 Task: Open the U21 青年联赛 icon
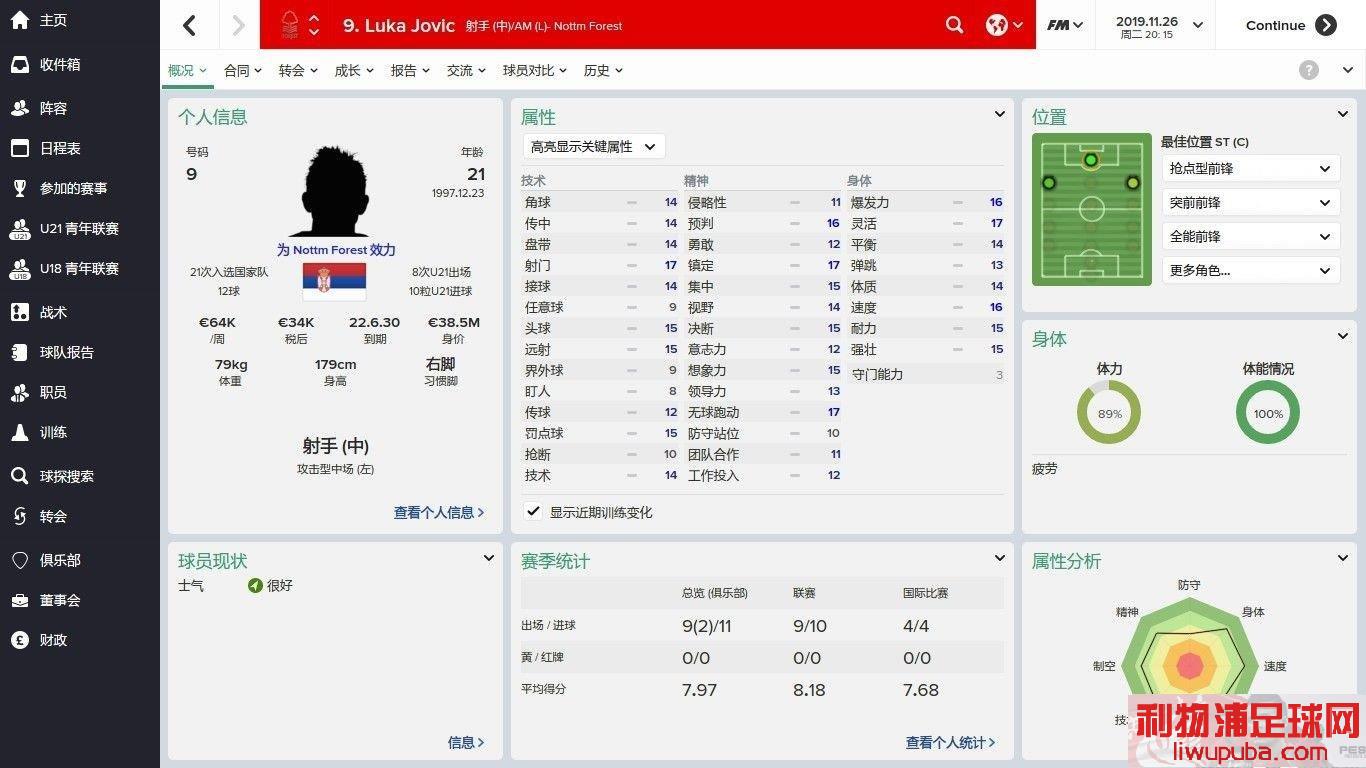pyautogui.click(x=20, y=229)
